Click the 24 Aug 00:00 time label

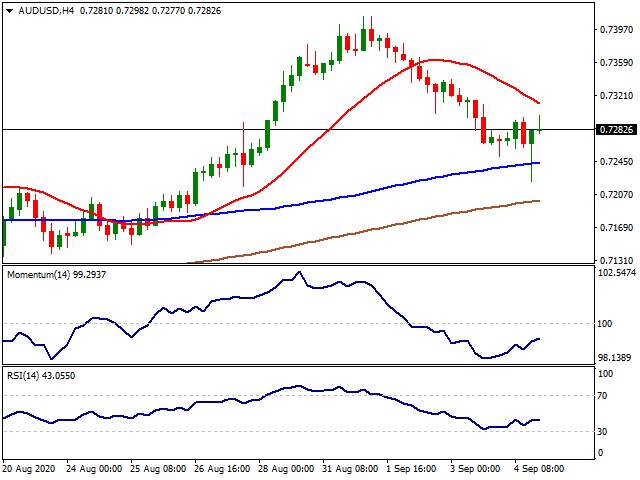click(x=94, y=469)
